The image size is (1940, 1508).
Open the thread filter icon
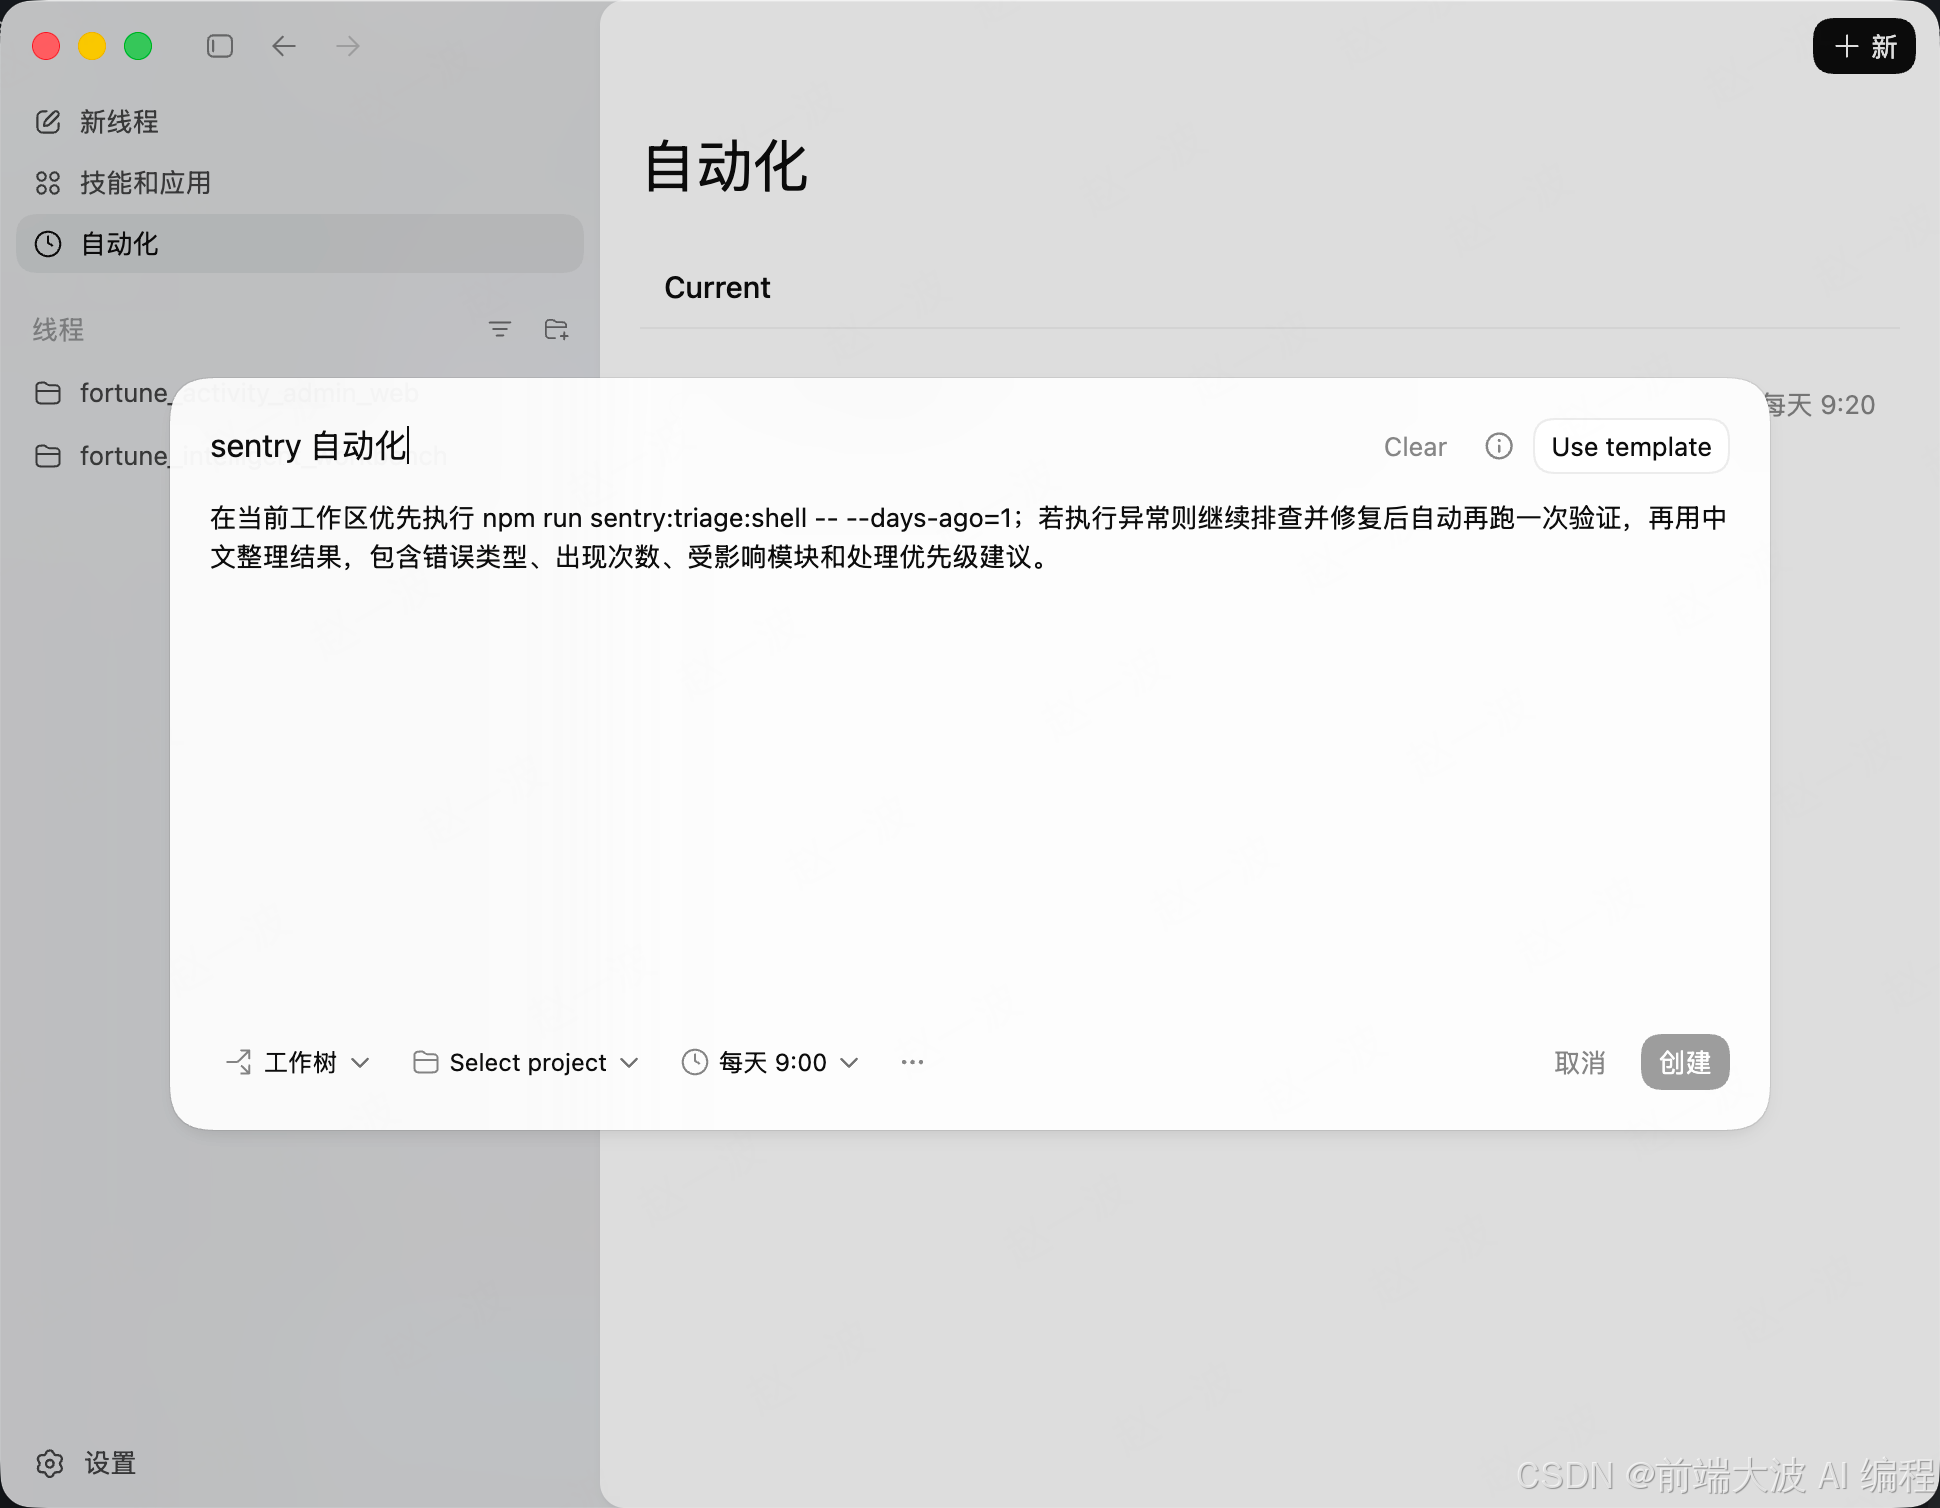(x=499, y=329)
